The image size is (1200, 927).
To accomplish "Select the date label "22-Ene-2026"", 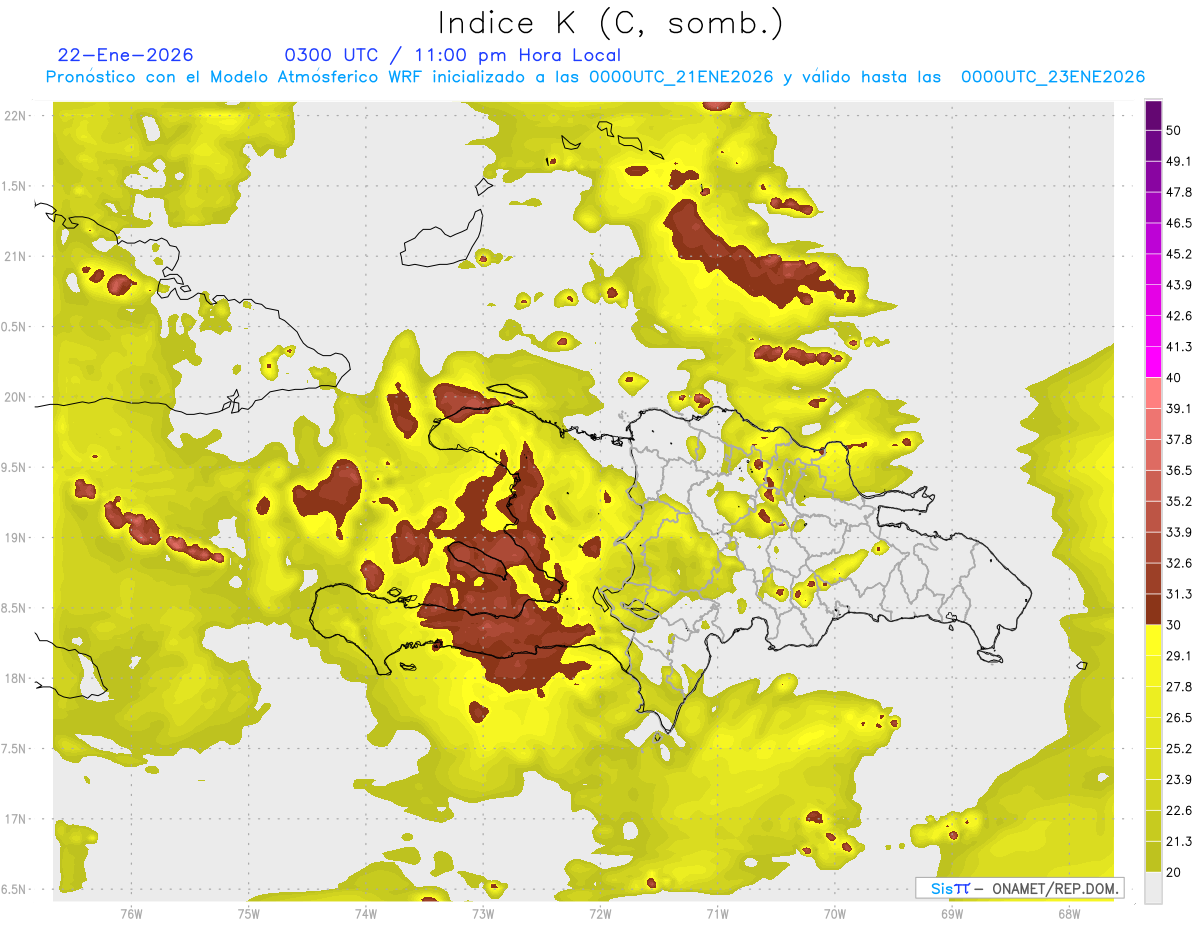I will (126, 55).
